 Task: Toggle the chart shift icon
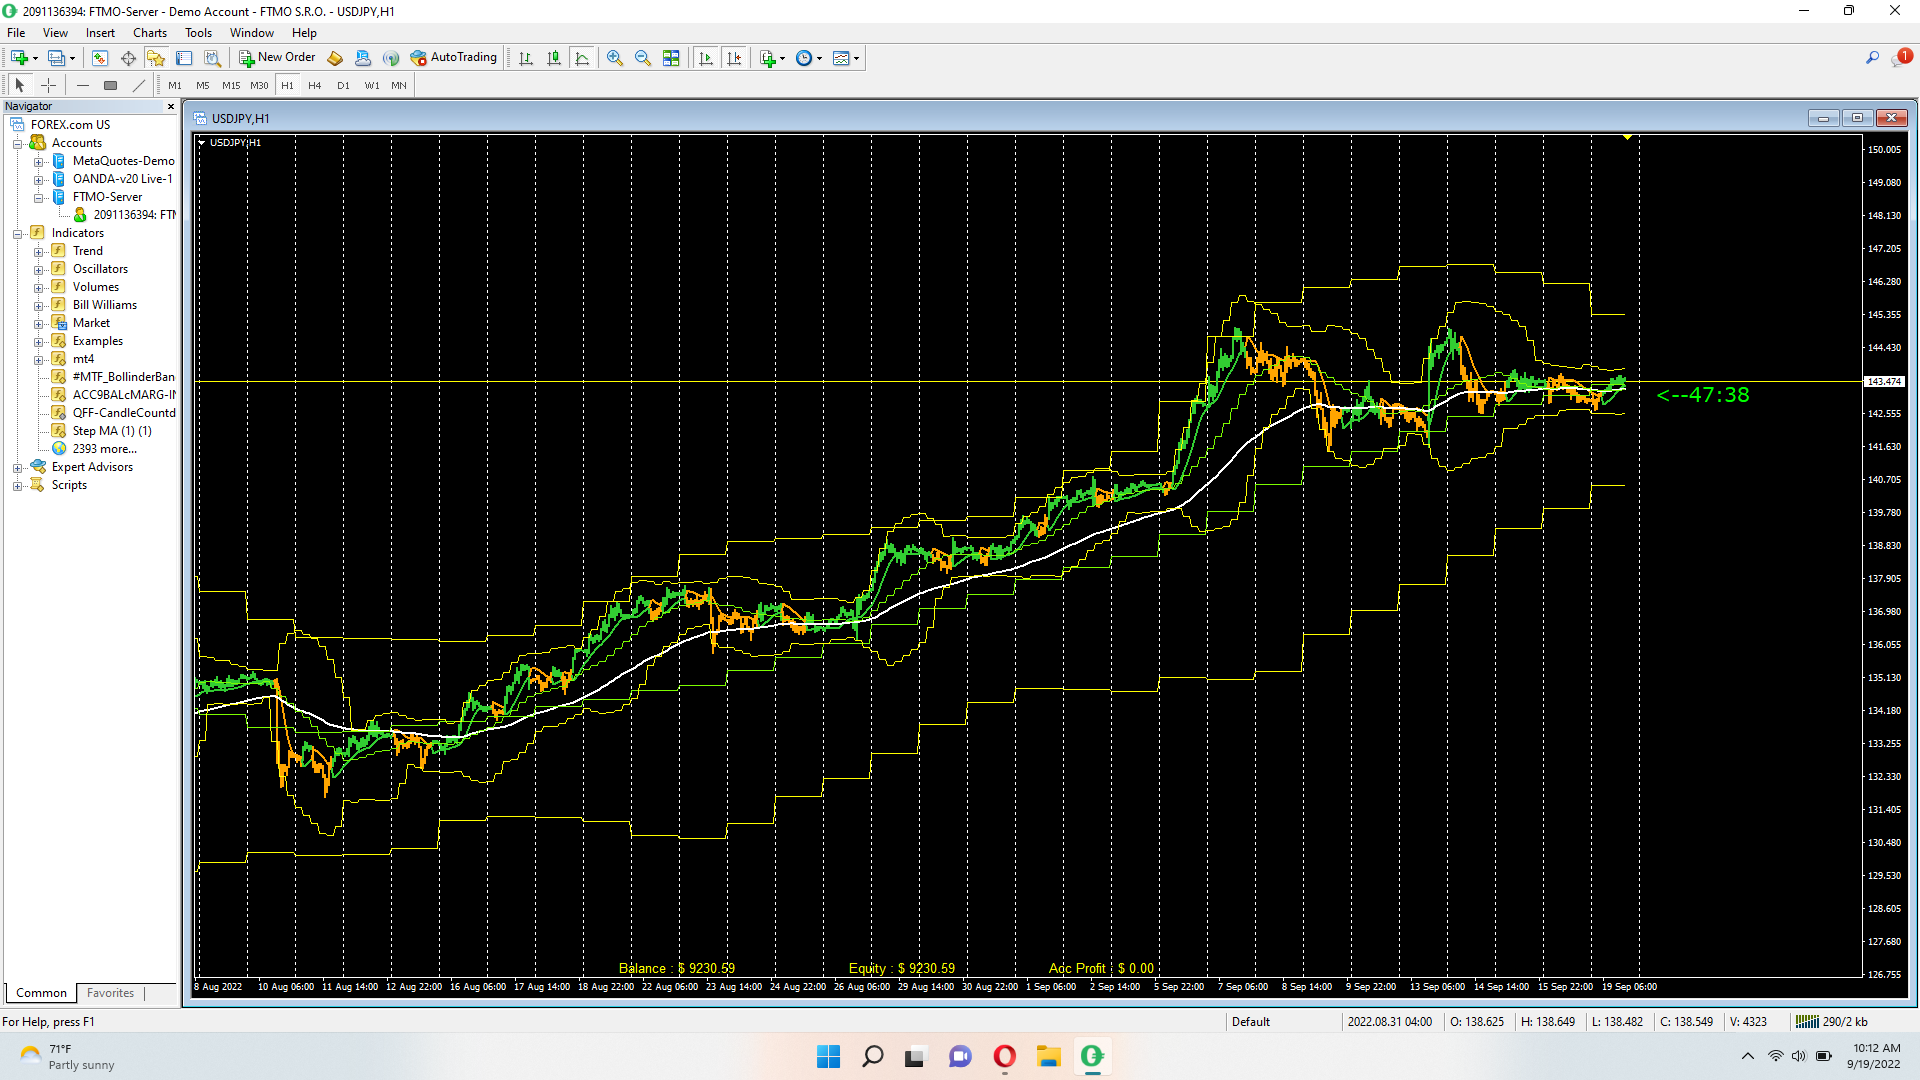click(734, 58)
